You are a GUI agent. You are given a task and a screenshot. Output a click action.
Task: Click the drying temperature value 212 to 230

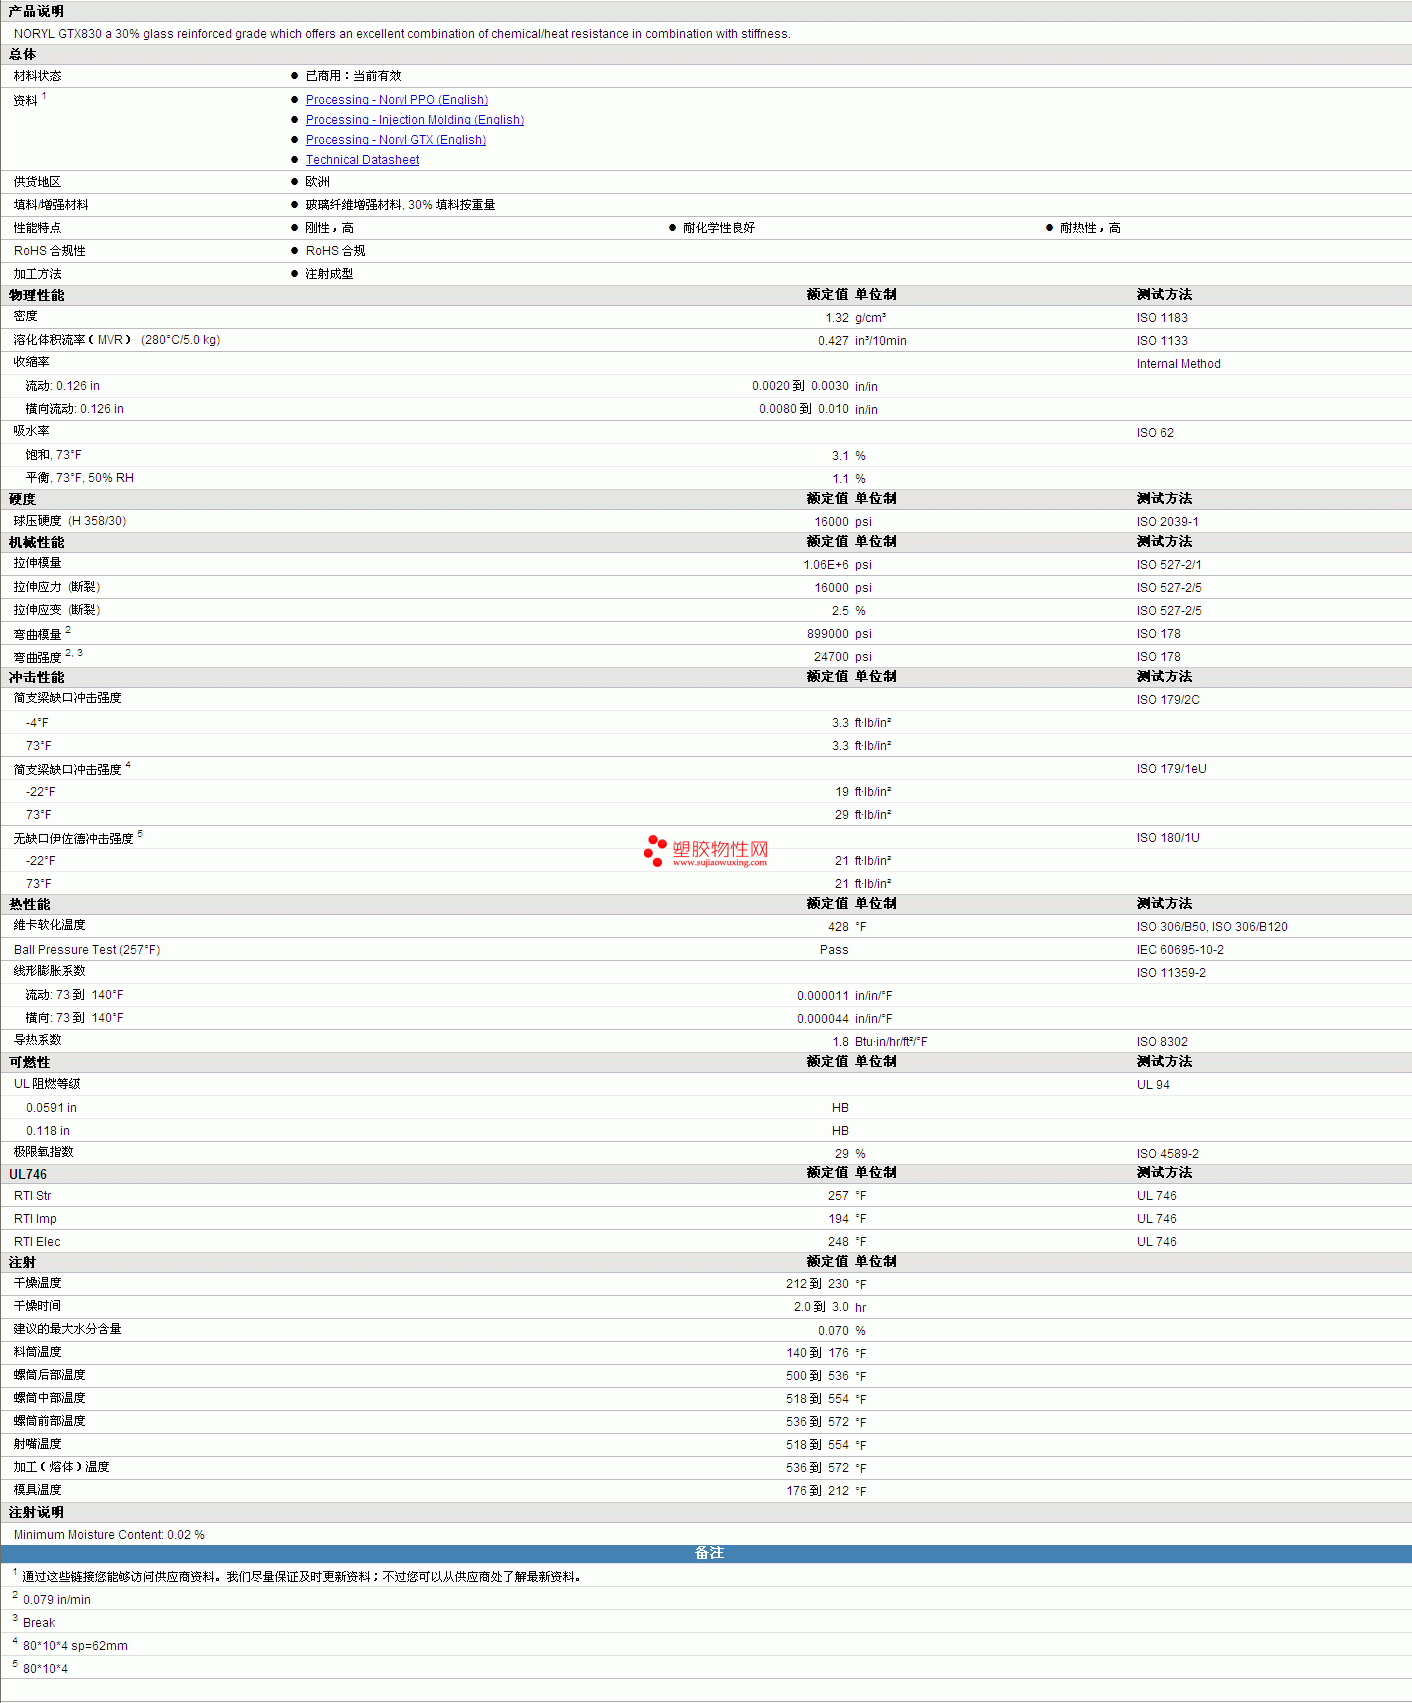point(817,1284)
